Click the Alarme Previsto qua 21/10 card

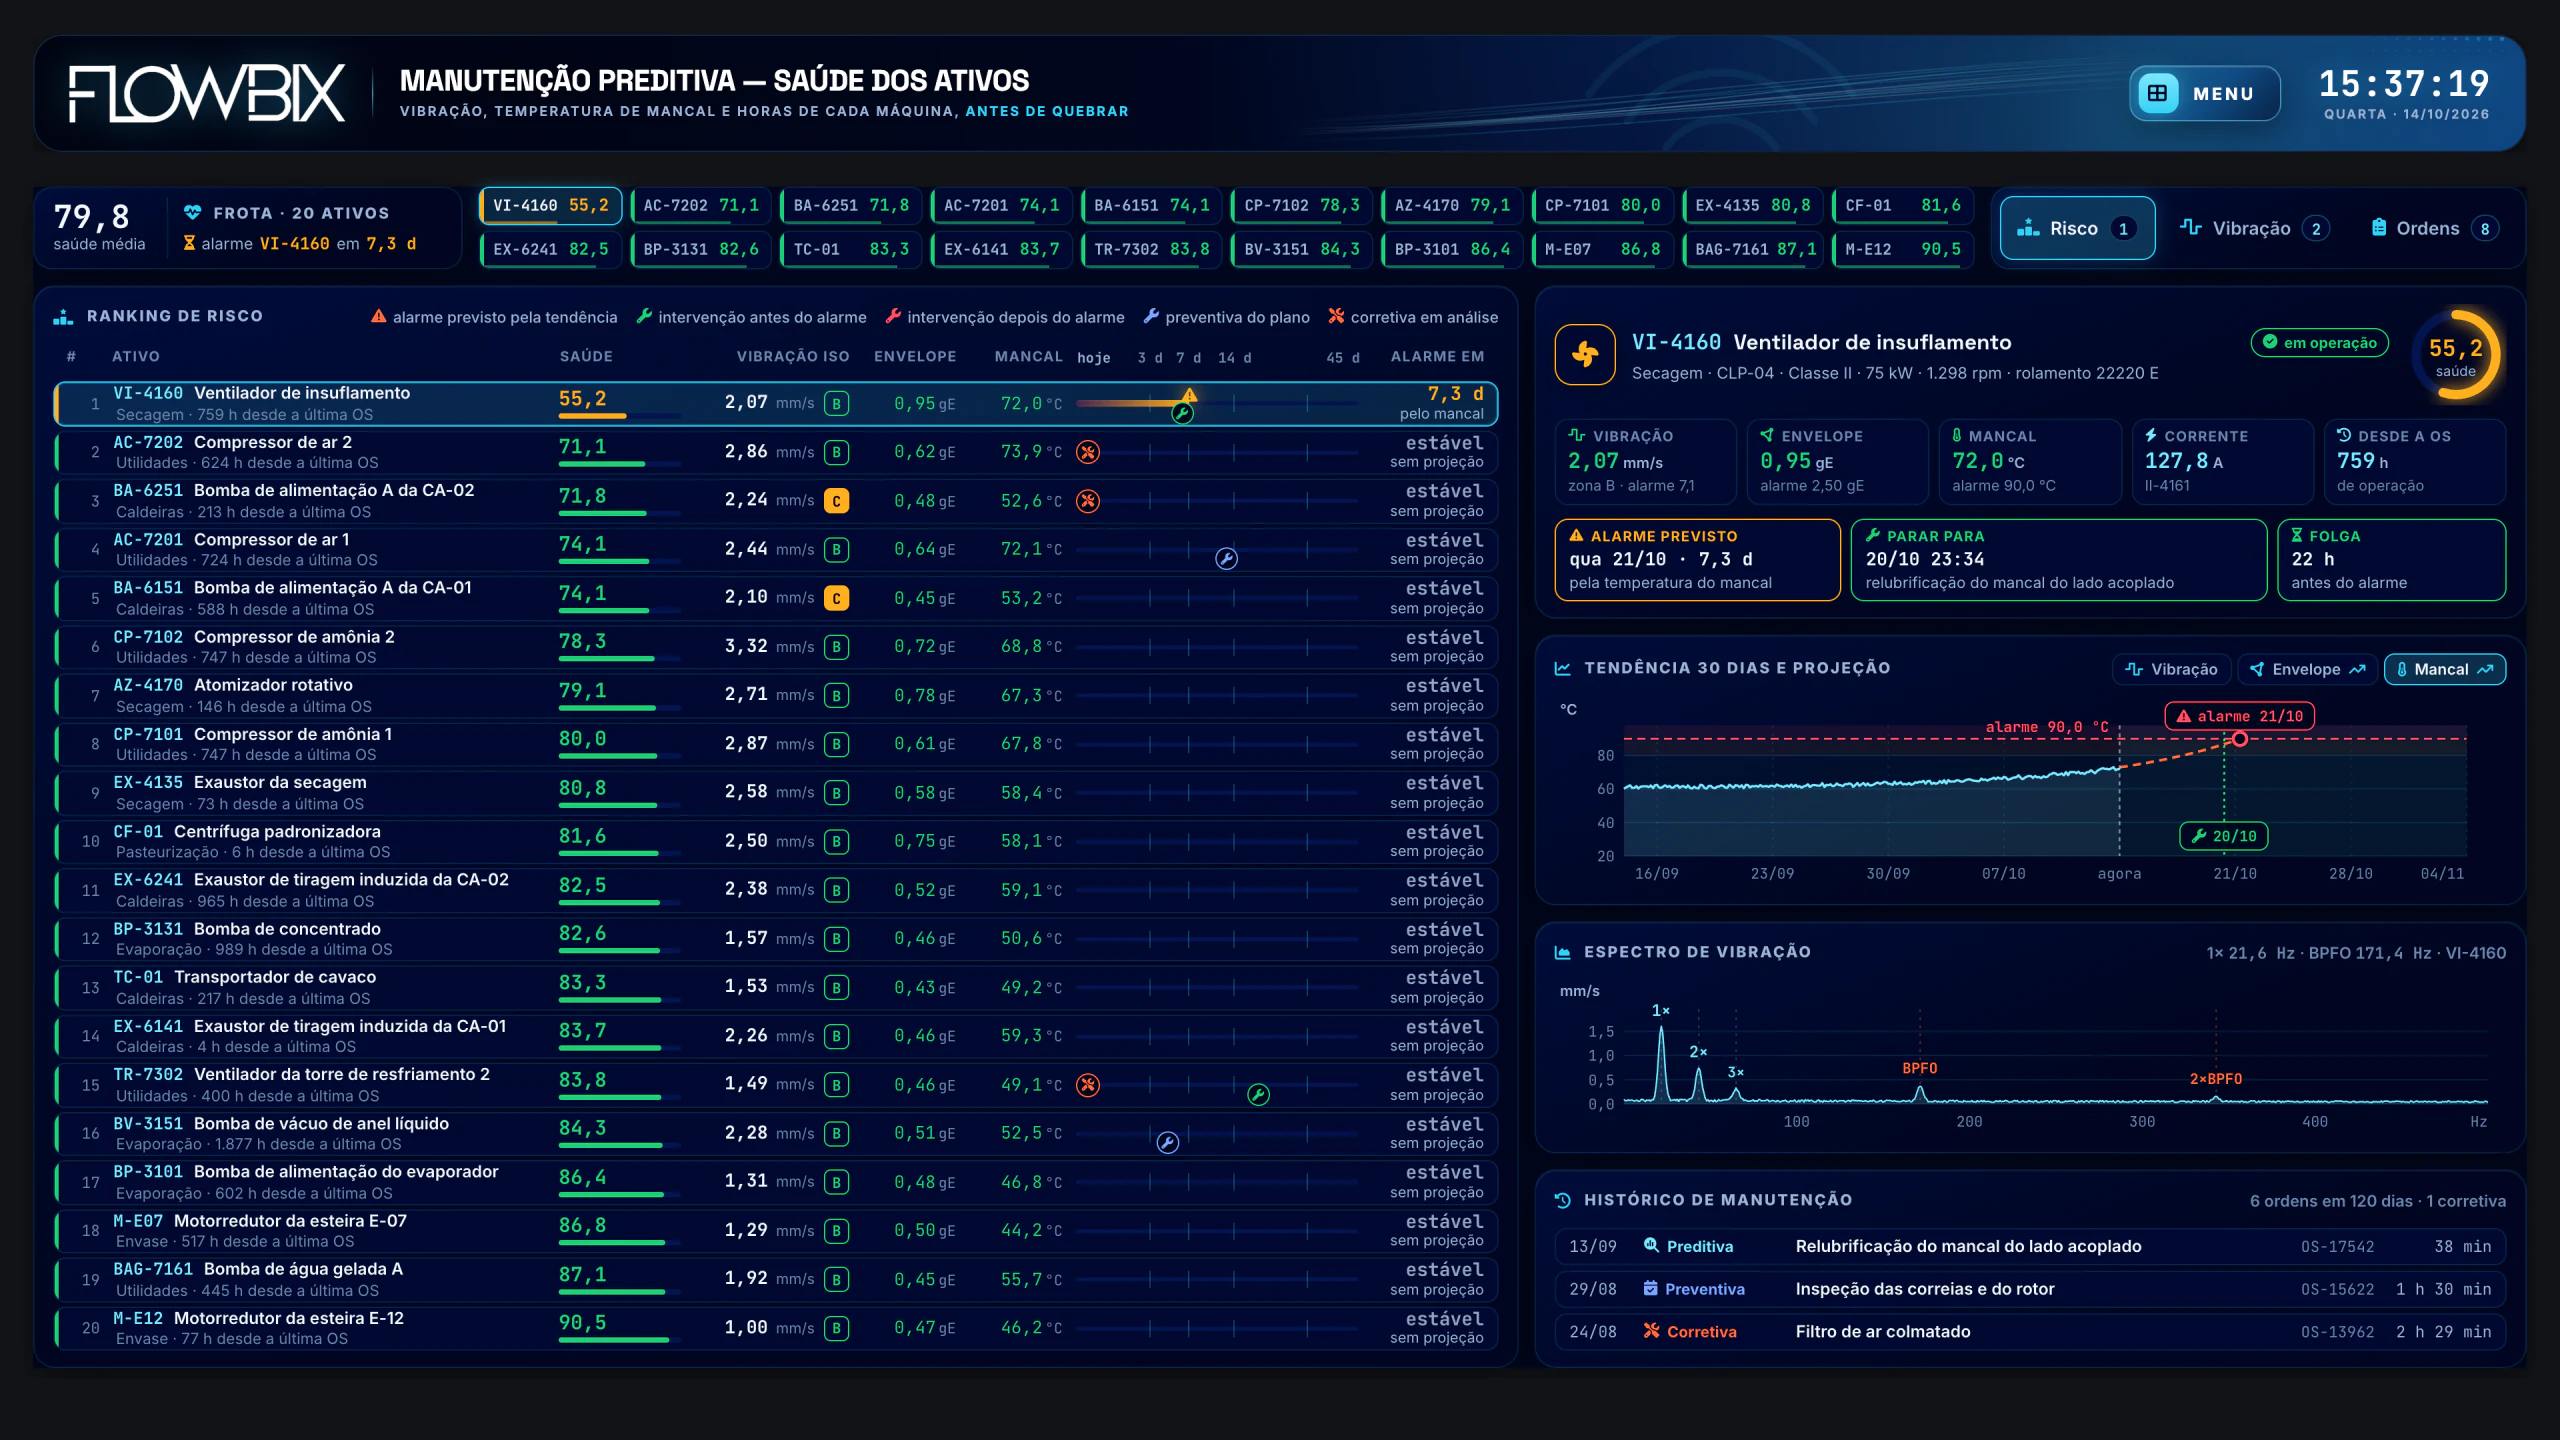tap(1697, 560)
